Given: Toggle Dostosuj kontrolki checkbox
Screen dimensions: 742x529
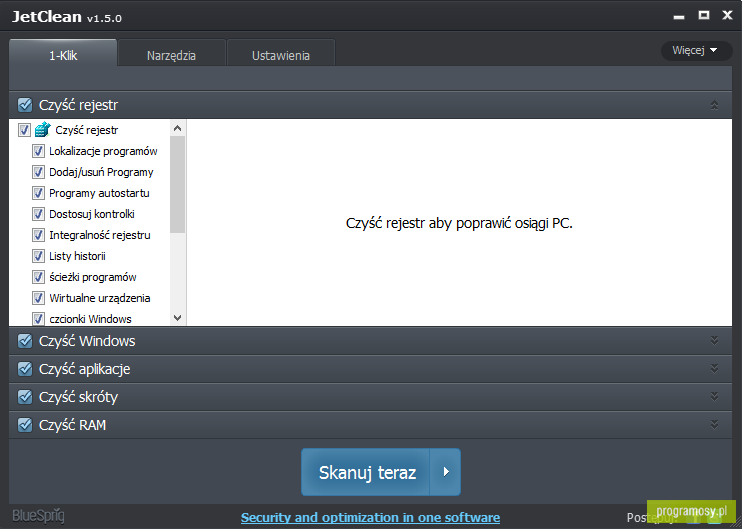Looking at the screenshot, I should click(38, 214).
